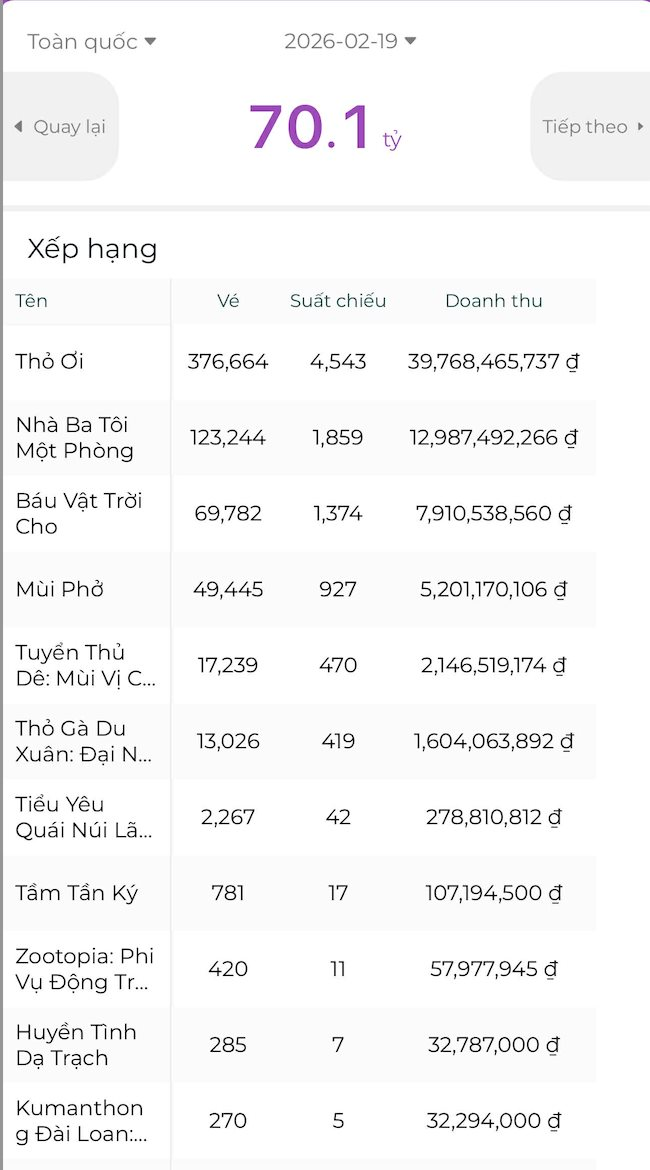The image size is (650, 1170).
Task: Open Báu Vật Trời Cho movie
Action: click(78, 514)
